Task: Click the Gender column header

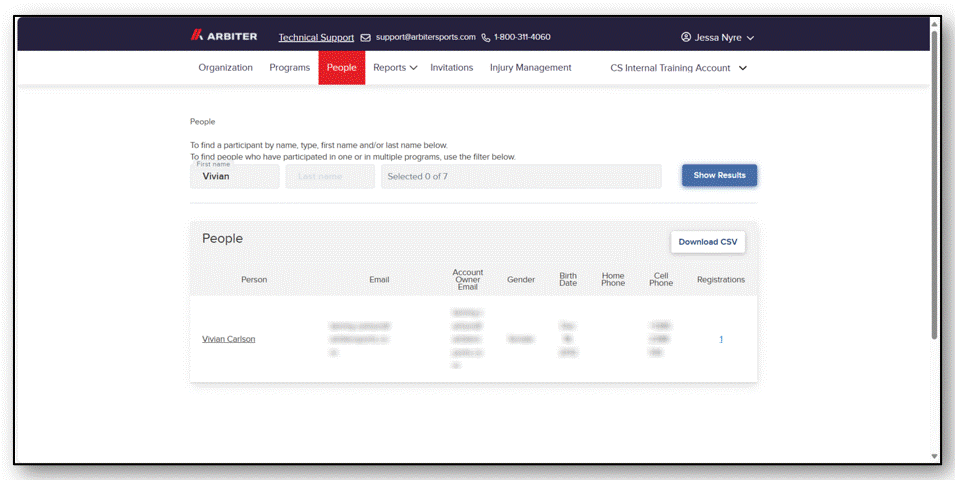Action: [521, 280]
